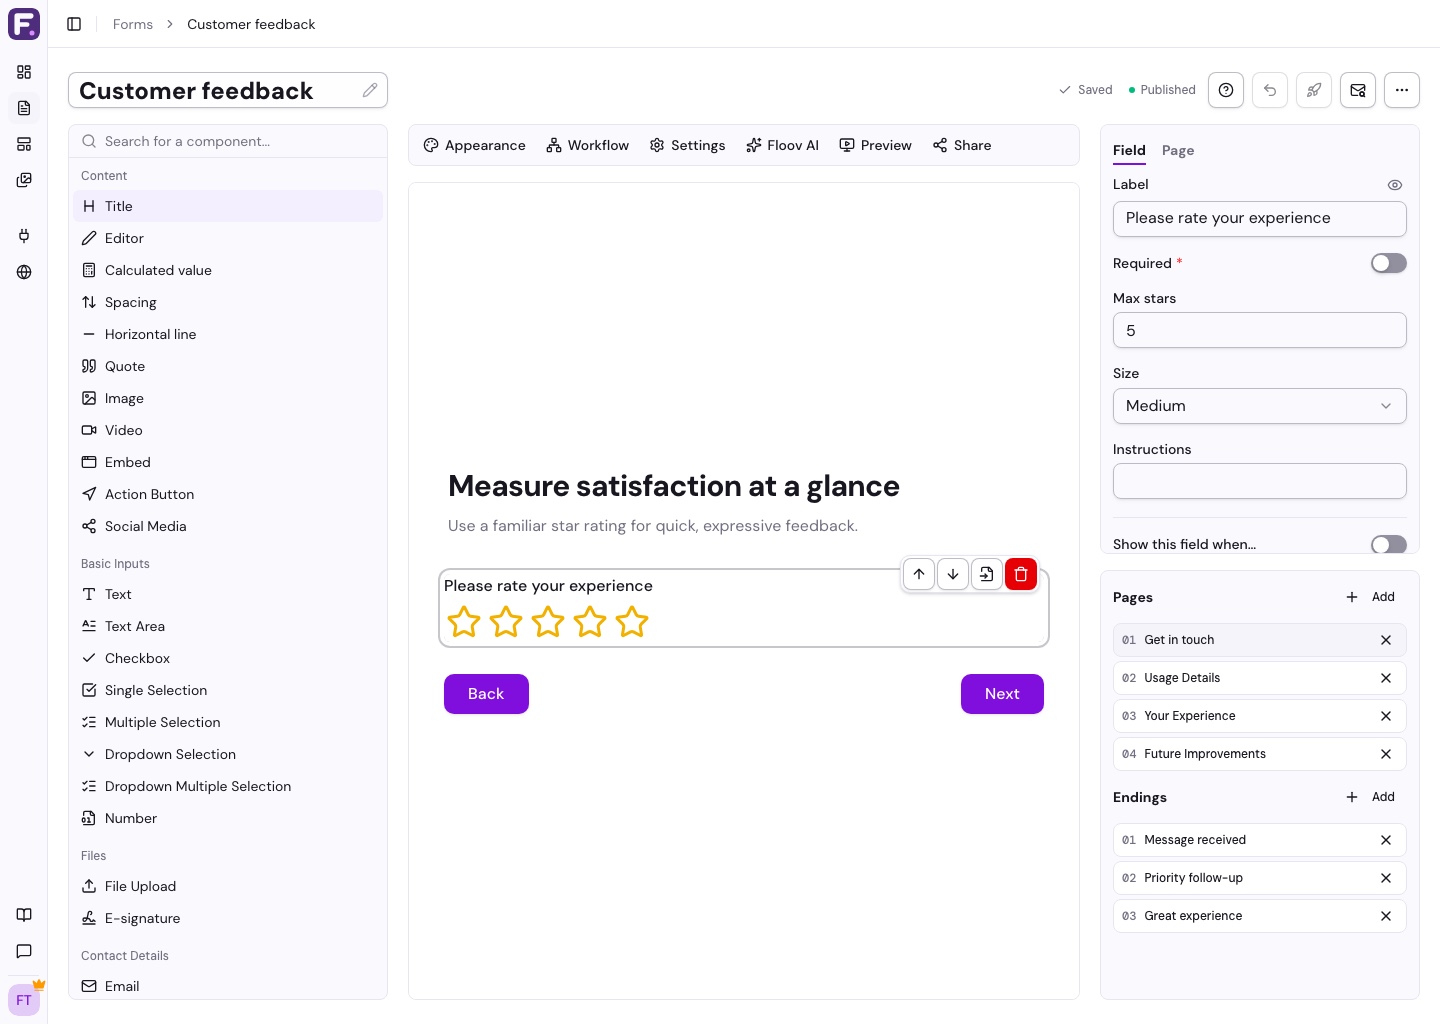This screenshot has width=1440, height=1024.
Task: Click the pencil icon to rename form
Action: click(x=370, y=90)
